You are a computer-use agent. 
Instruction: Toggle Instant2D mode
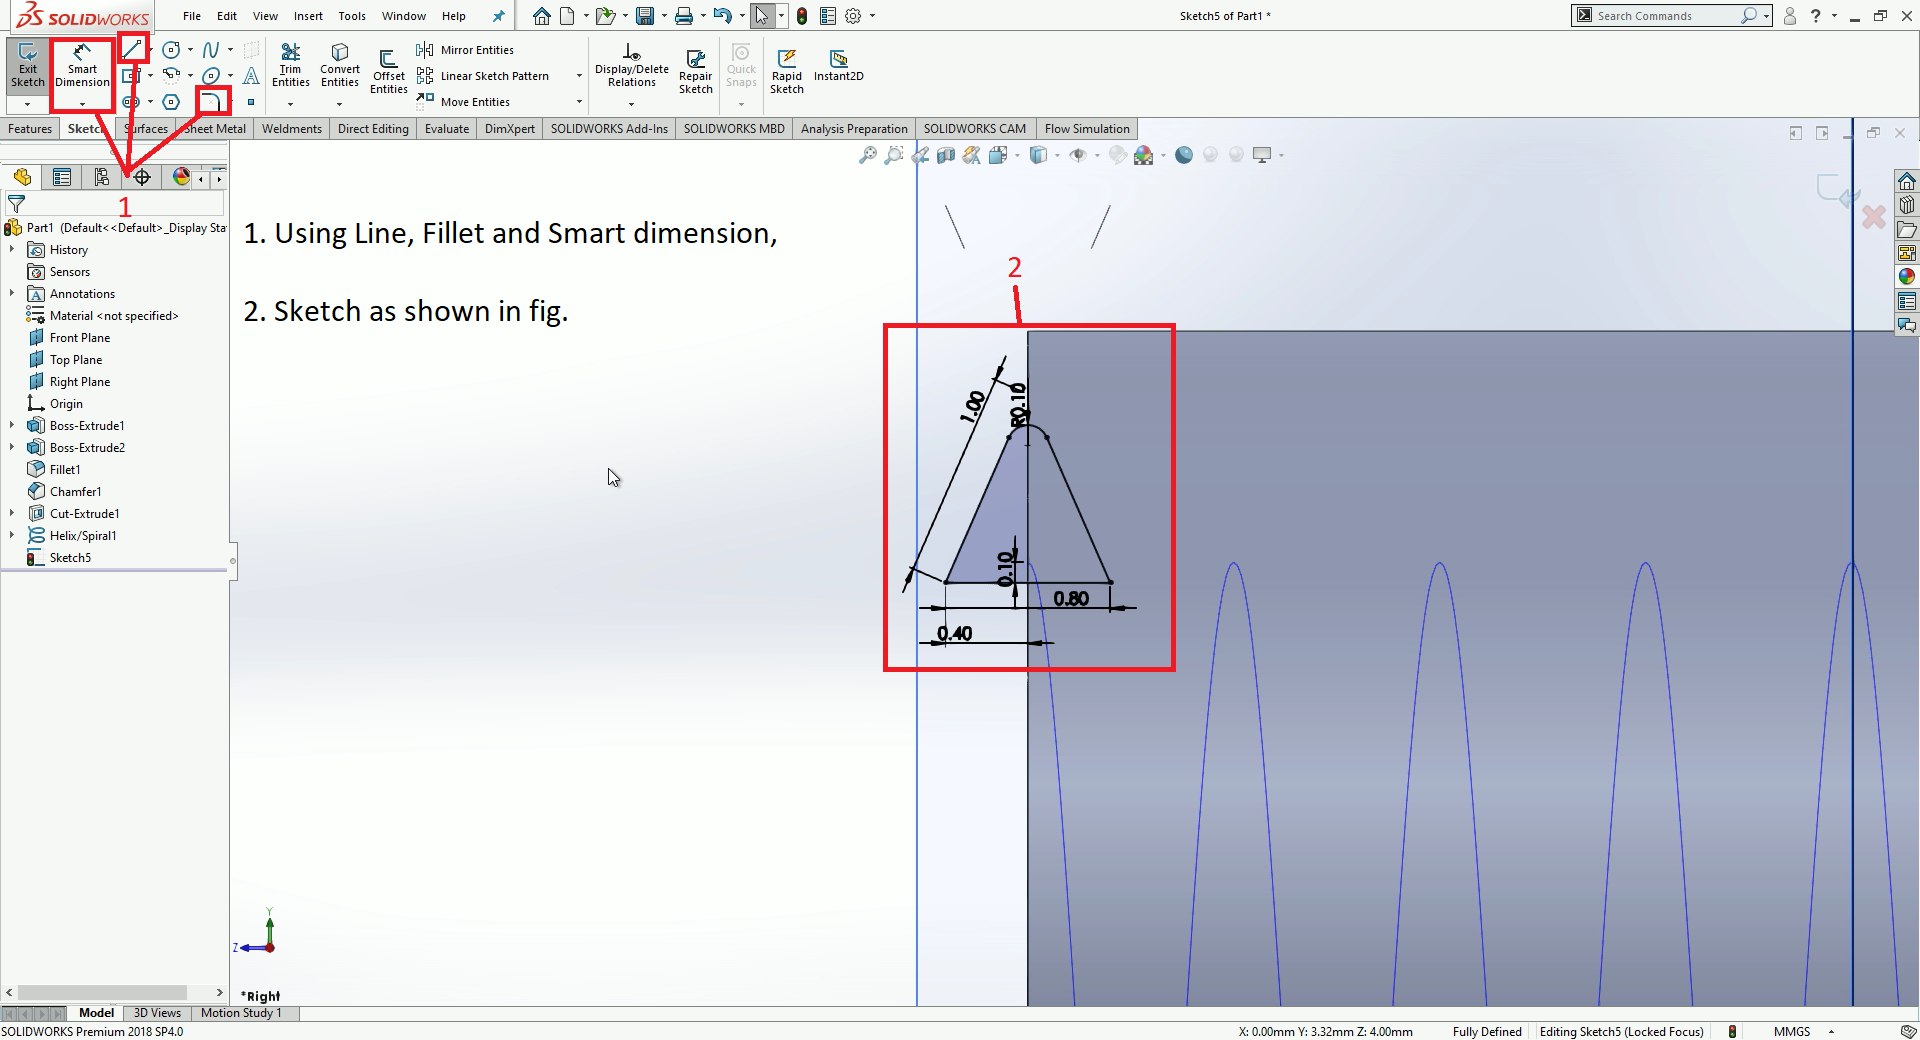[838, 66]
